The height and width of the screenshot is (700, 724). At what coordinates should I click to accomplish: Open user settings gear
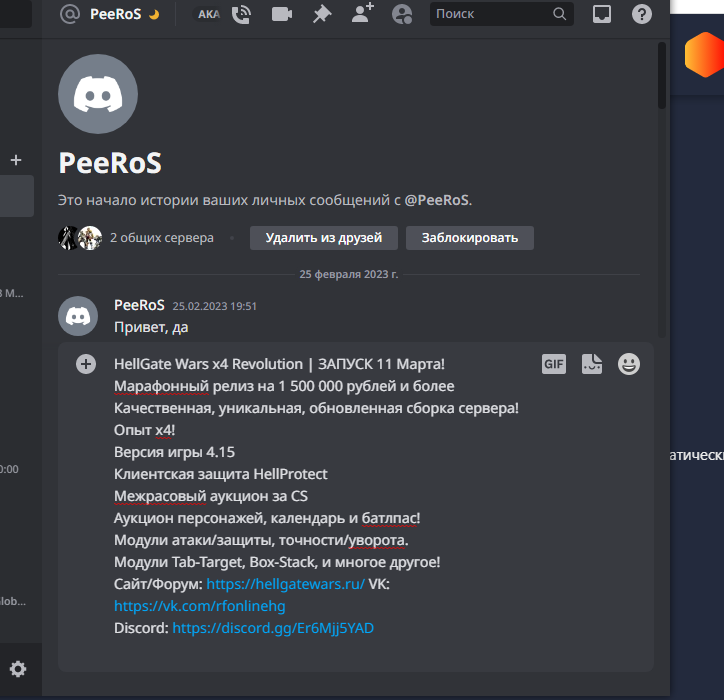click(x=18, y=669)
